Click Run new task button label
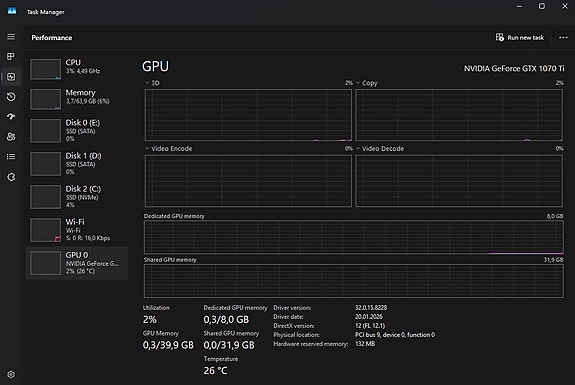Screen dimensions: 575x385 pyautogui.click(x=525, y=38)
